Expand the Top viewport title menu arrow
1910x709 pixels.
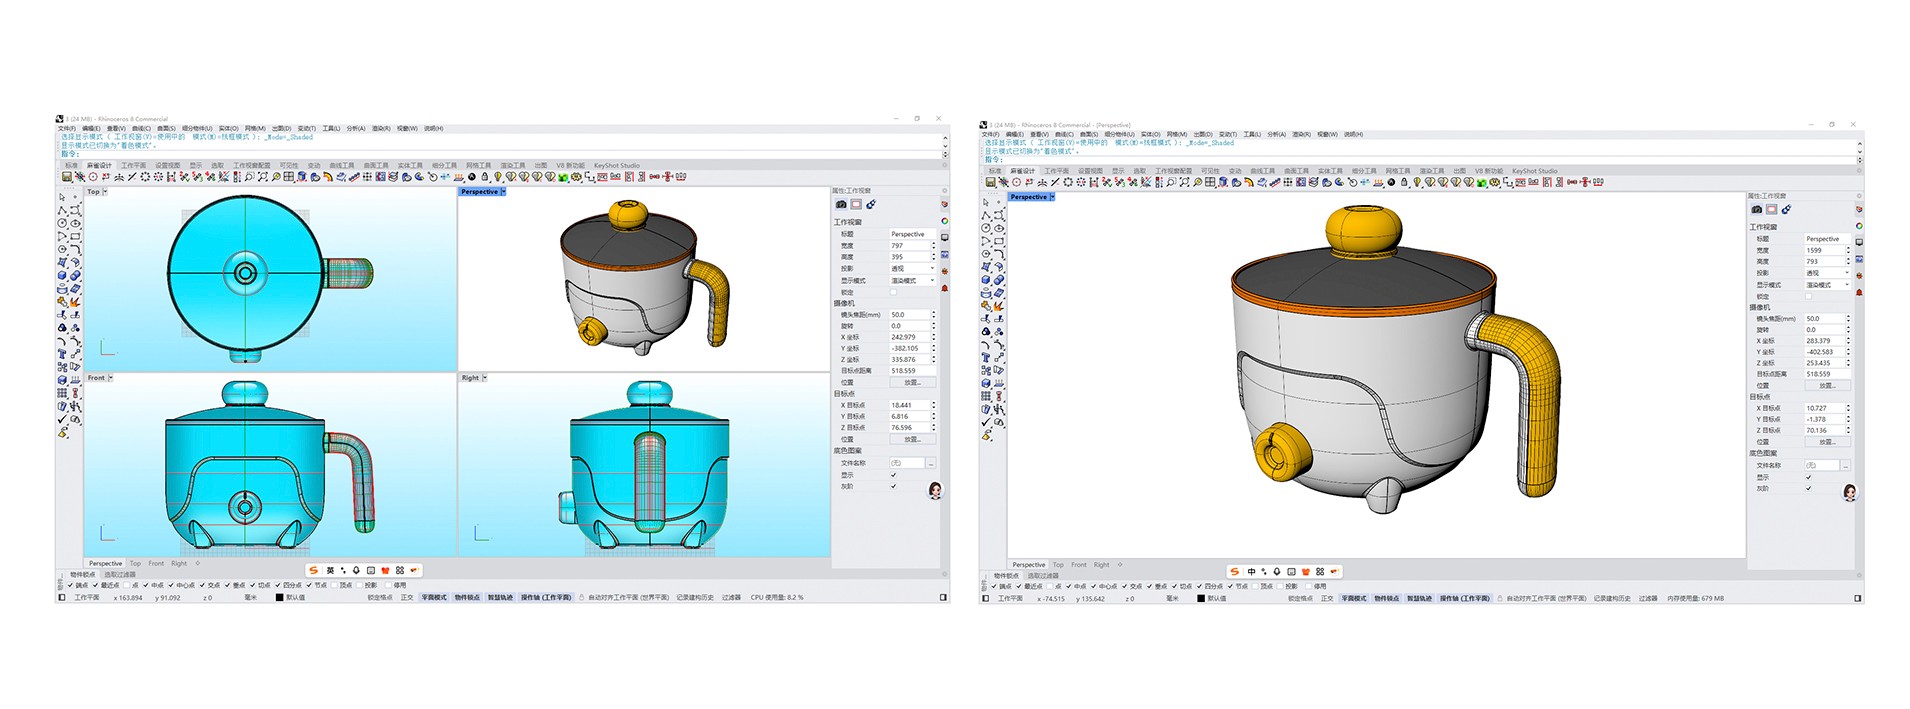105,192
